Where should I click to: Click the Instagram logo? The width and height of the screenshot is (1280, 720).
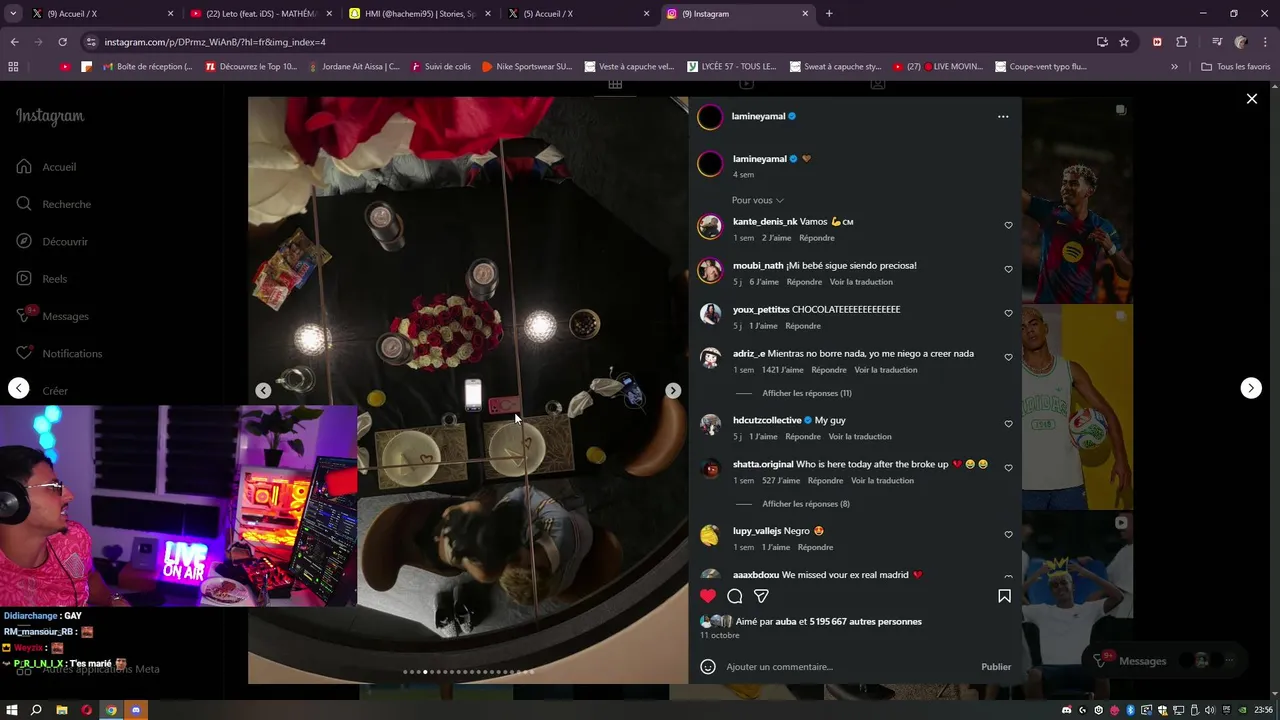tap(50, 116)
